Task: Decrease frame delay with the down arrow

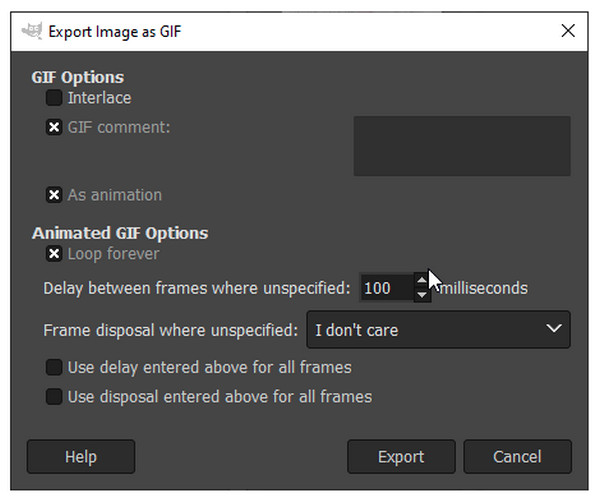Action: tap(422, 295)
